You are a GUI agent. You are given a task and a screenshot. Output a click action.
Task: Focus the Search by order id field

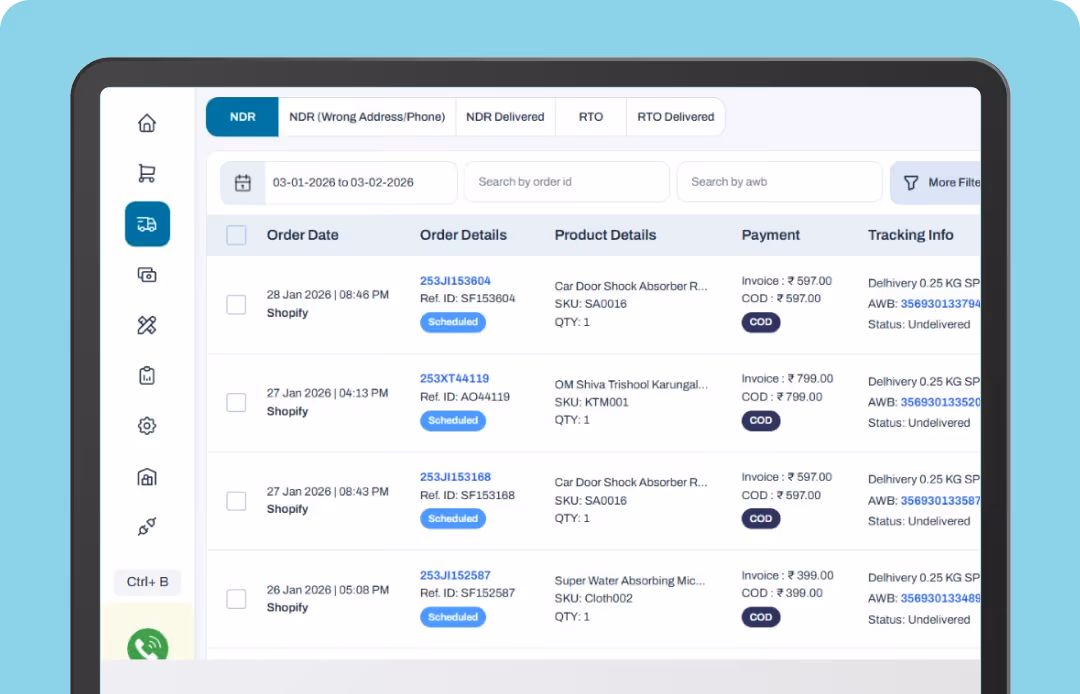[x=567, y=182]
